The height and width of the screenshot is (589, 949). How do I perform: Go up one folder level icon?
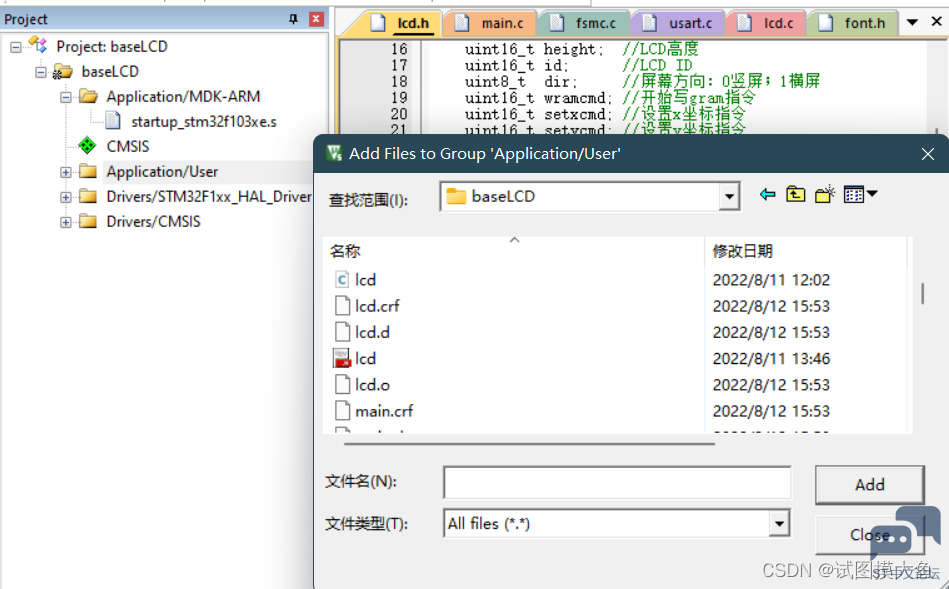click(795, 194)
